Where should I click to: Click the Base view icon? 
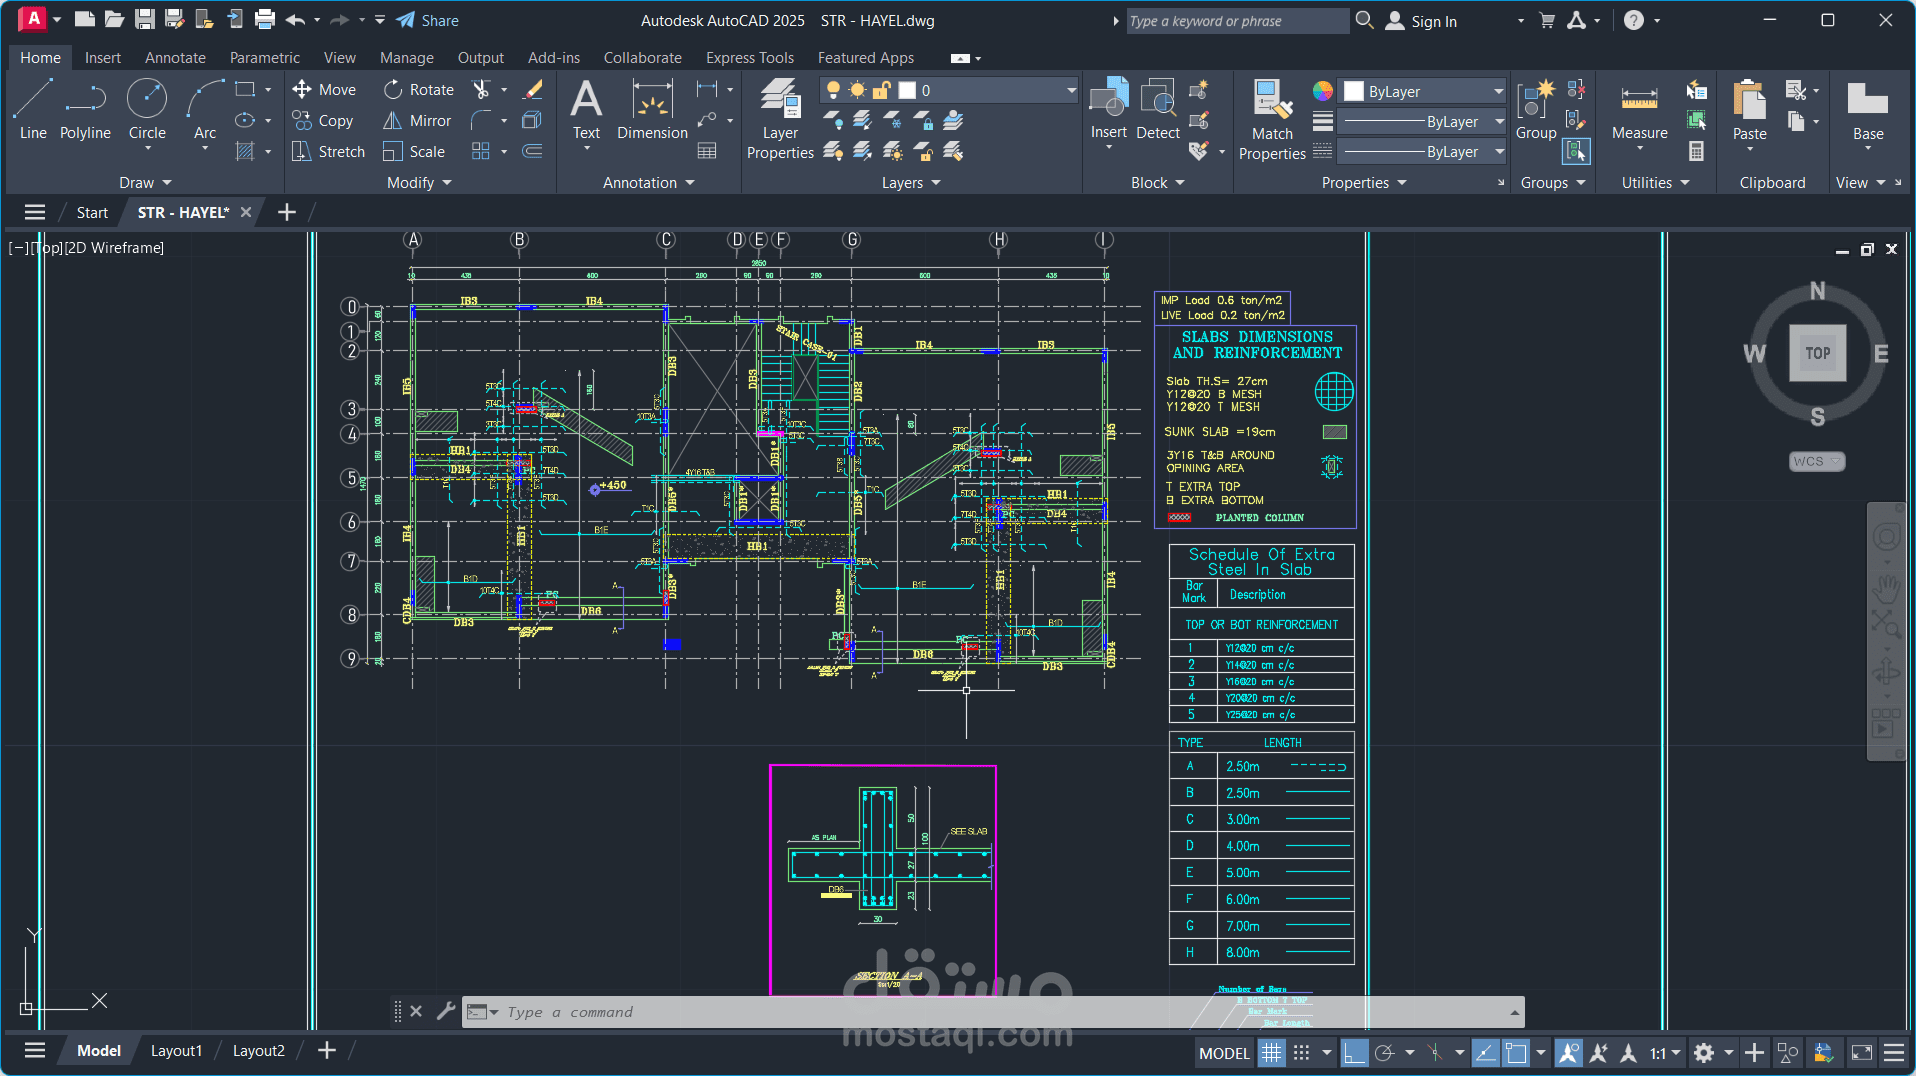(x=1867, y=110)
